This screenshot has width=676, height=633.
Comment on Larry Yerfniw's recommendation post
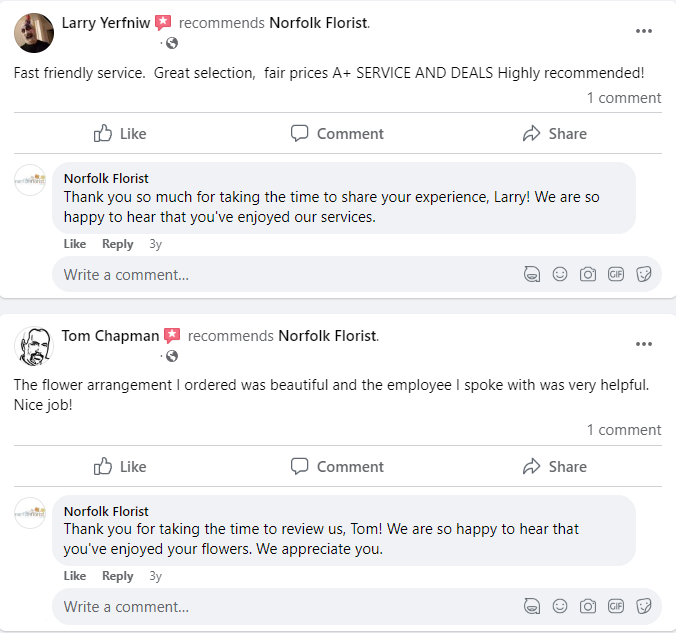(337, 134)
